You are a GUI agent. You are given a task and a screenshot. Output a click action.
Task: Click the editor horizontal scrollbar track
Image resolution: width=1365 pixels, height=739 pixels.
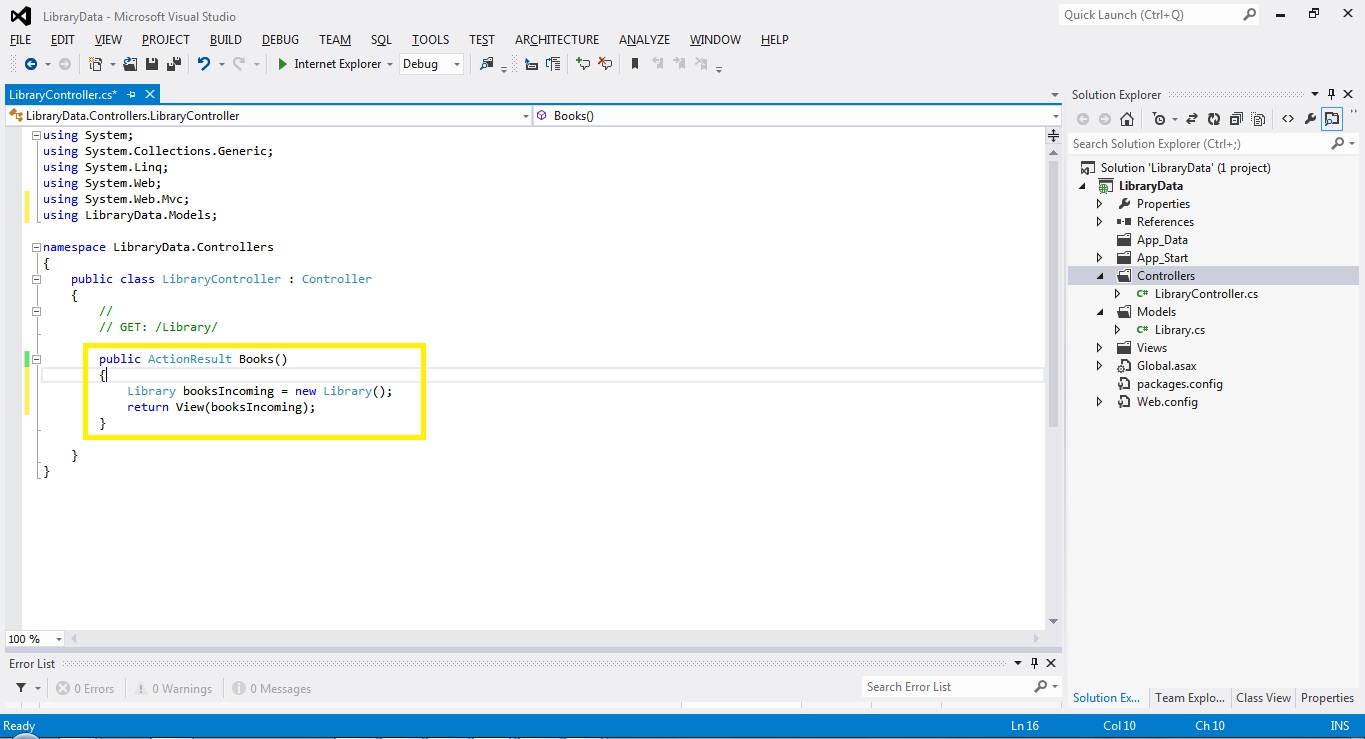(557, 638)
